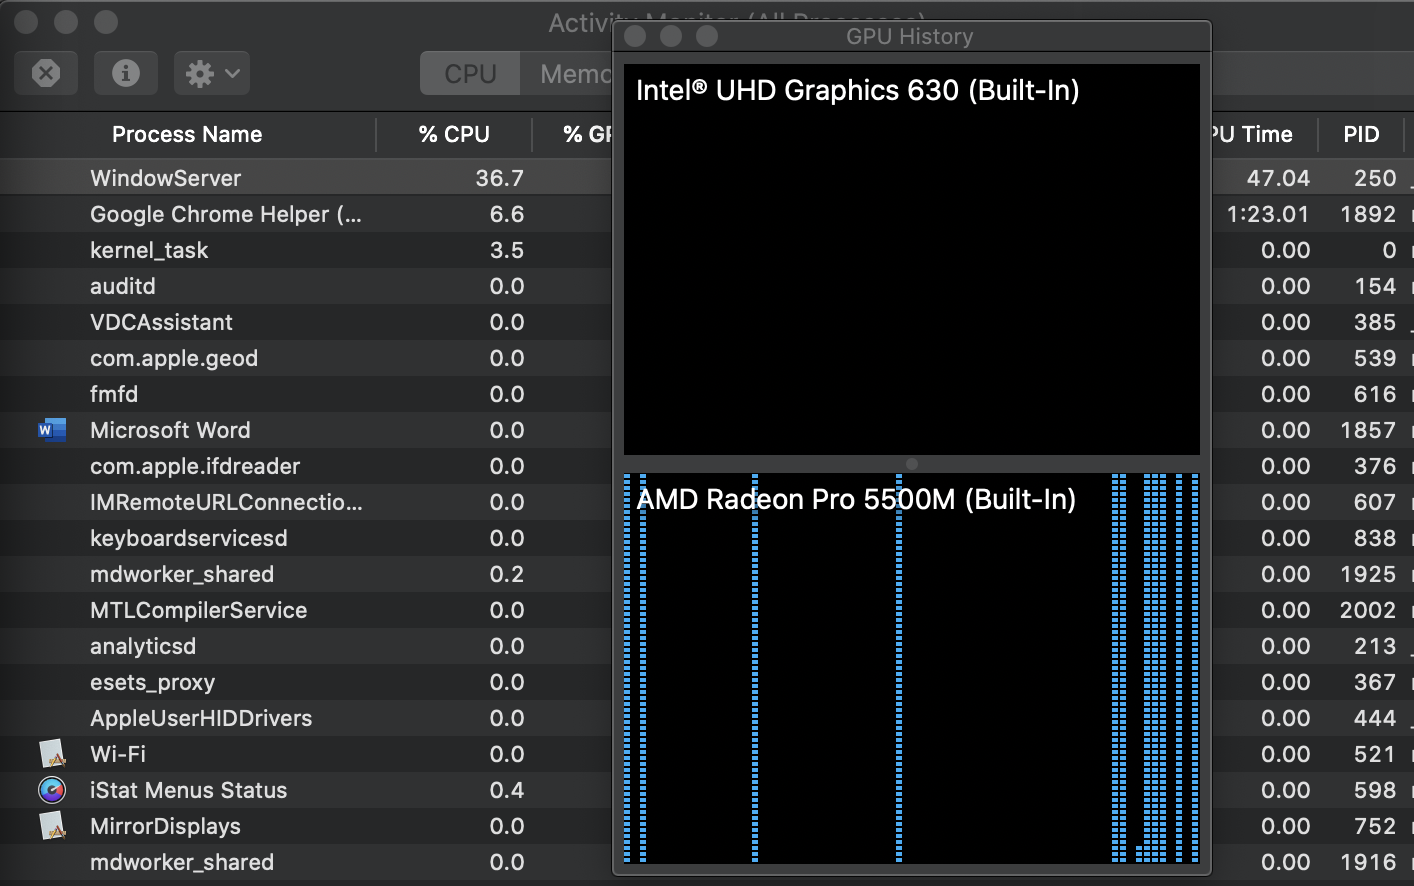Click PID value 1916

coord(1368,862)
